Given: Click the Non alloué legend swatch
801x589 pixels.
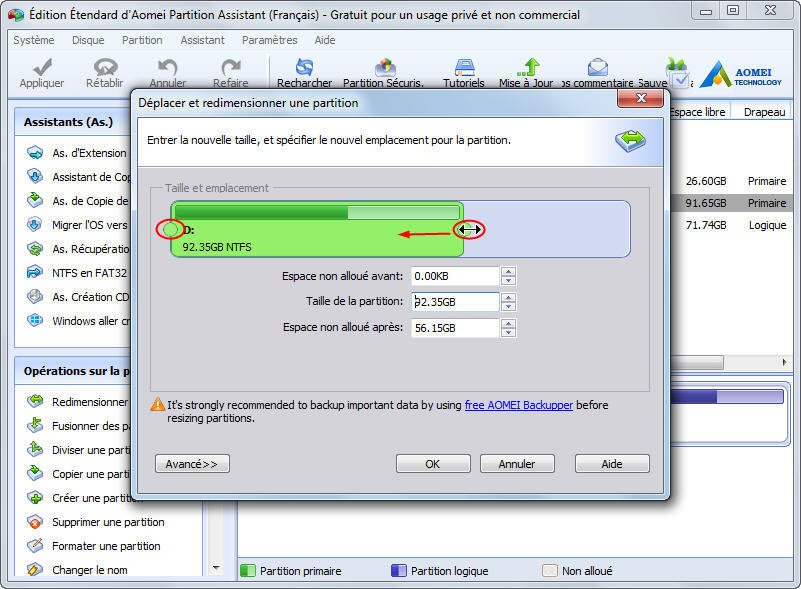Looking at the screenshot, I should pyautogui.click(x=550, y=570).
